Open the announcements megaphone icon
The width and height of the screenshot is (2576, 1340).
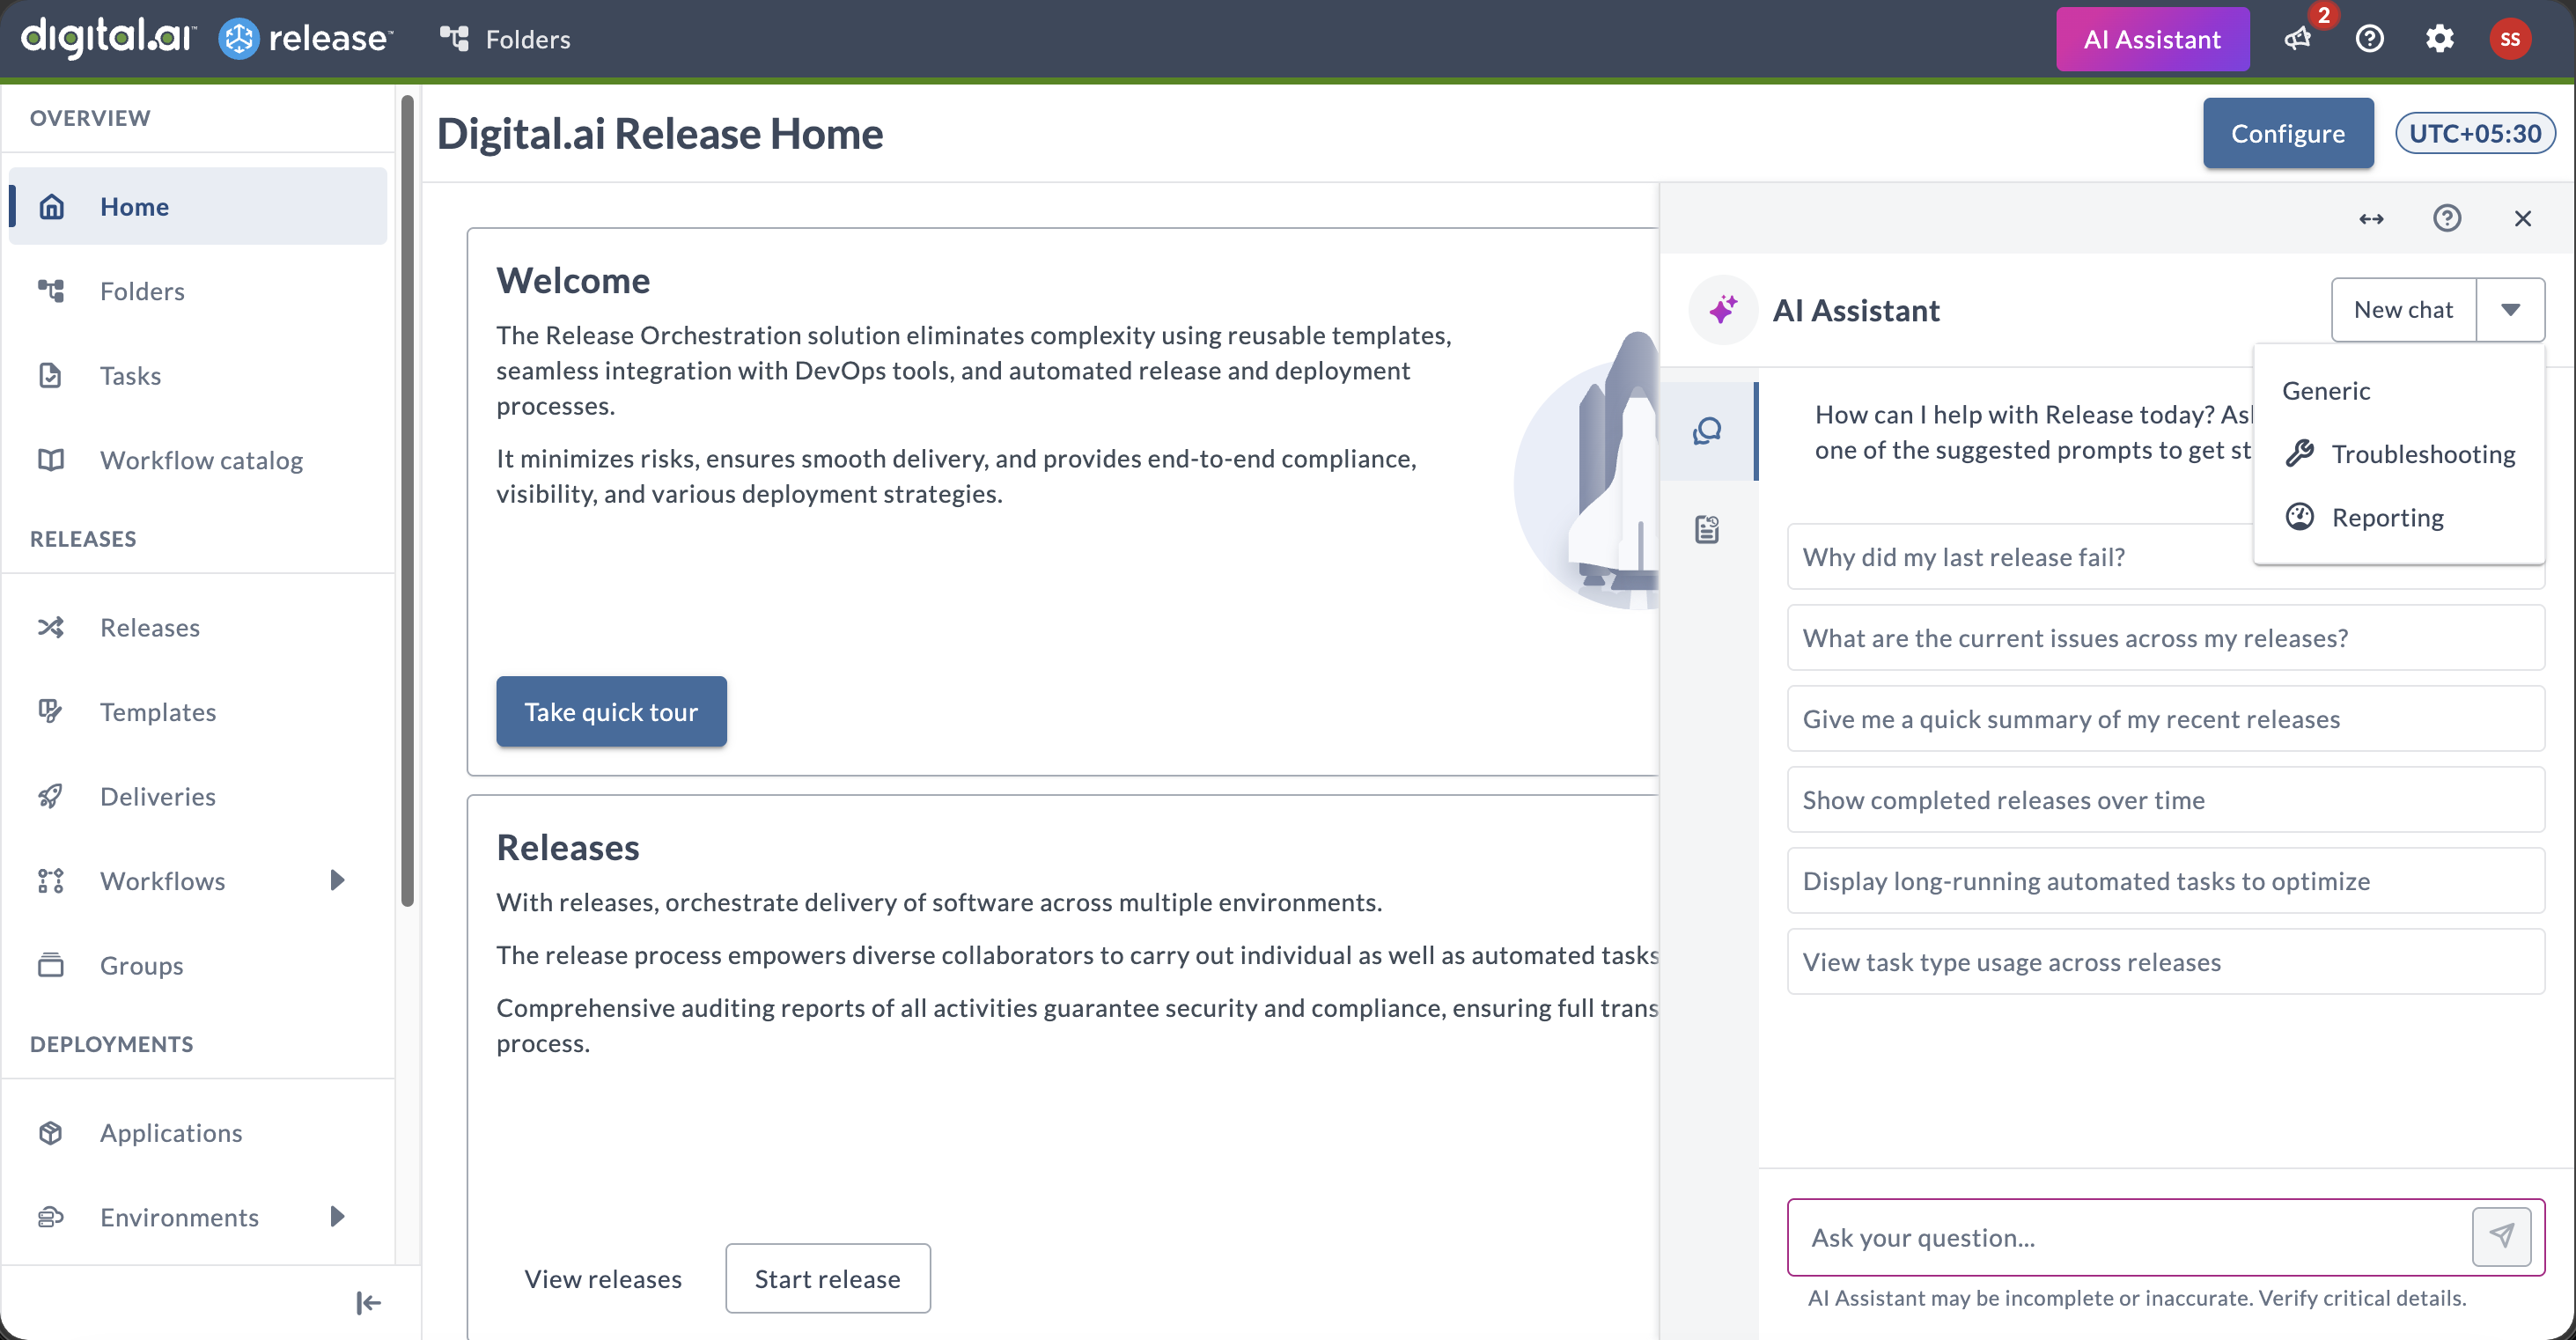pos(2298,39)
